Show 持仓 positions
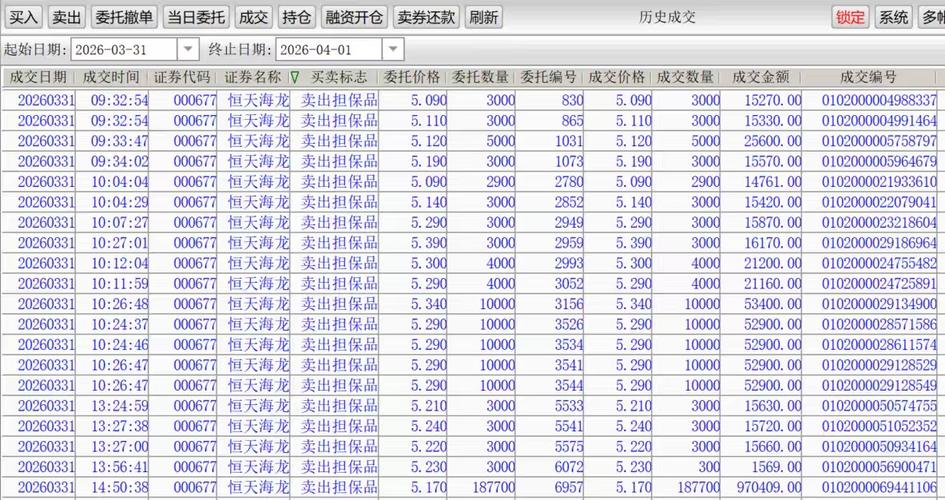 click(297, 17)
